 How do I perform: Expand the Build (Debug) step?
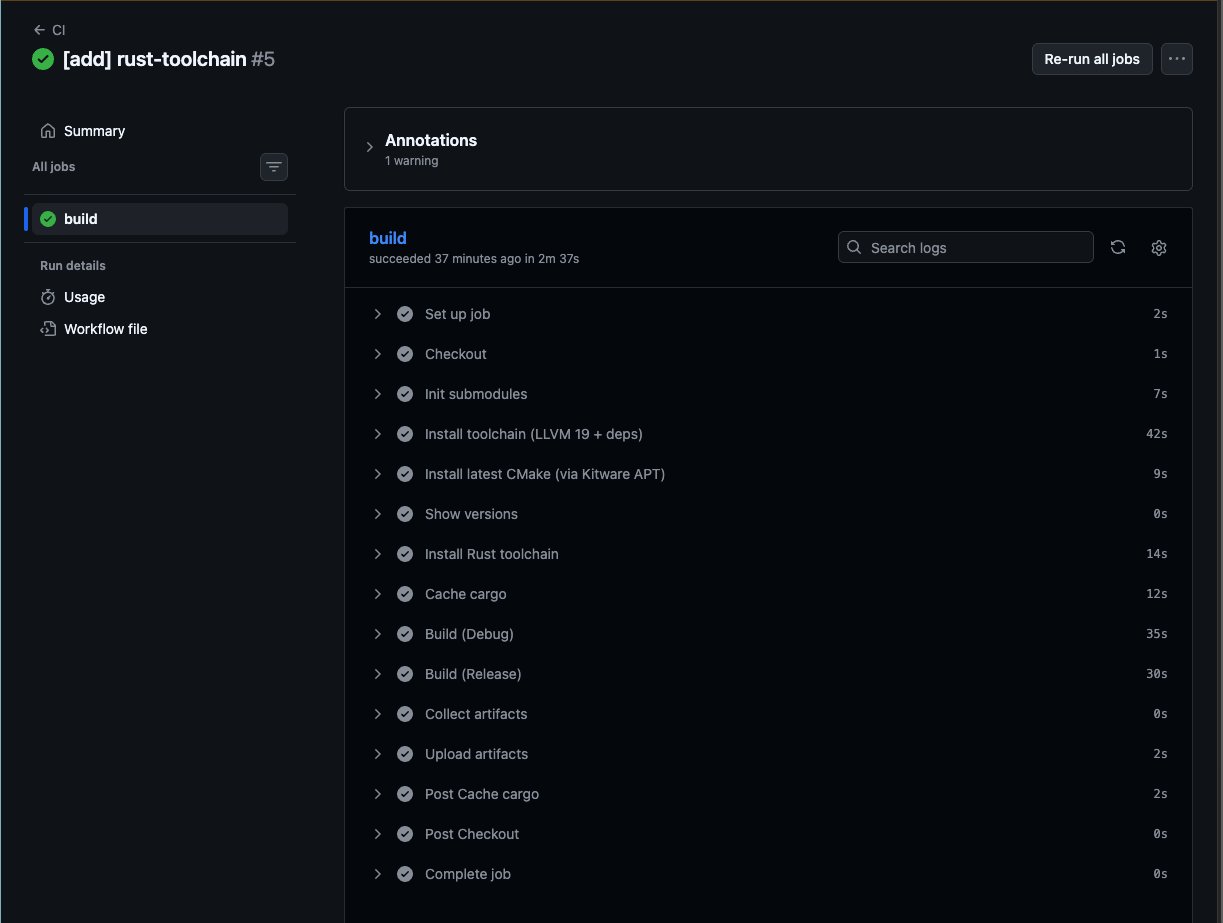click(x=378, y=634)
